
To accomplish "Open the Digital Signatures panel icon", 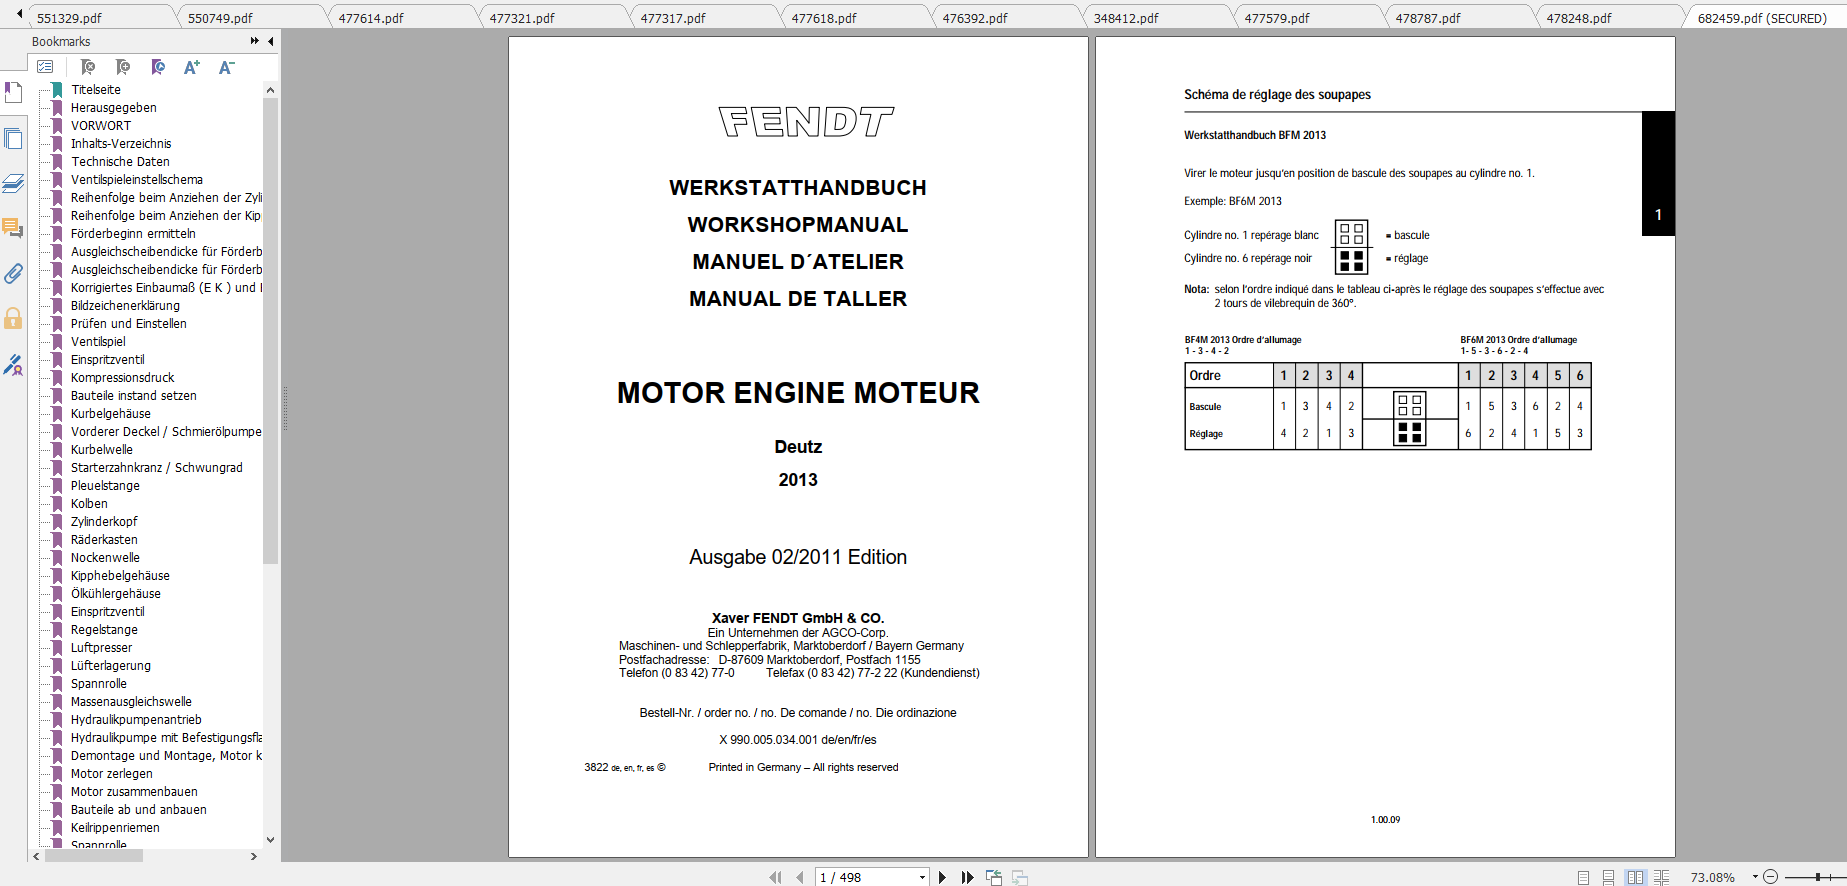I will pyautogui.click(x=13, y=365).
